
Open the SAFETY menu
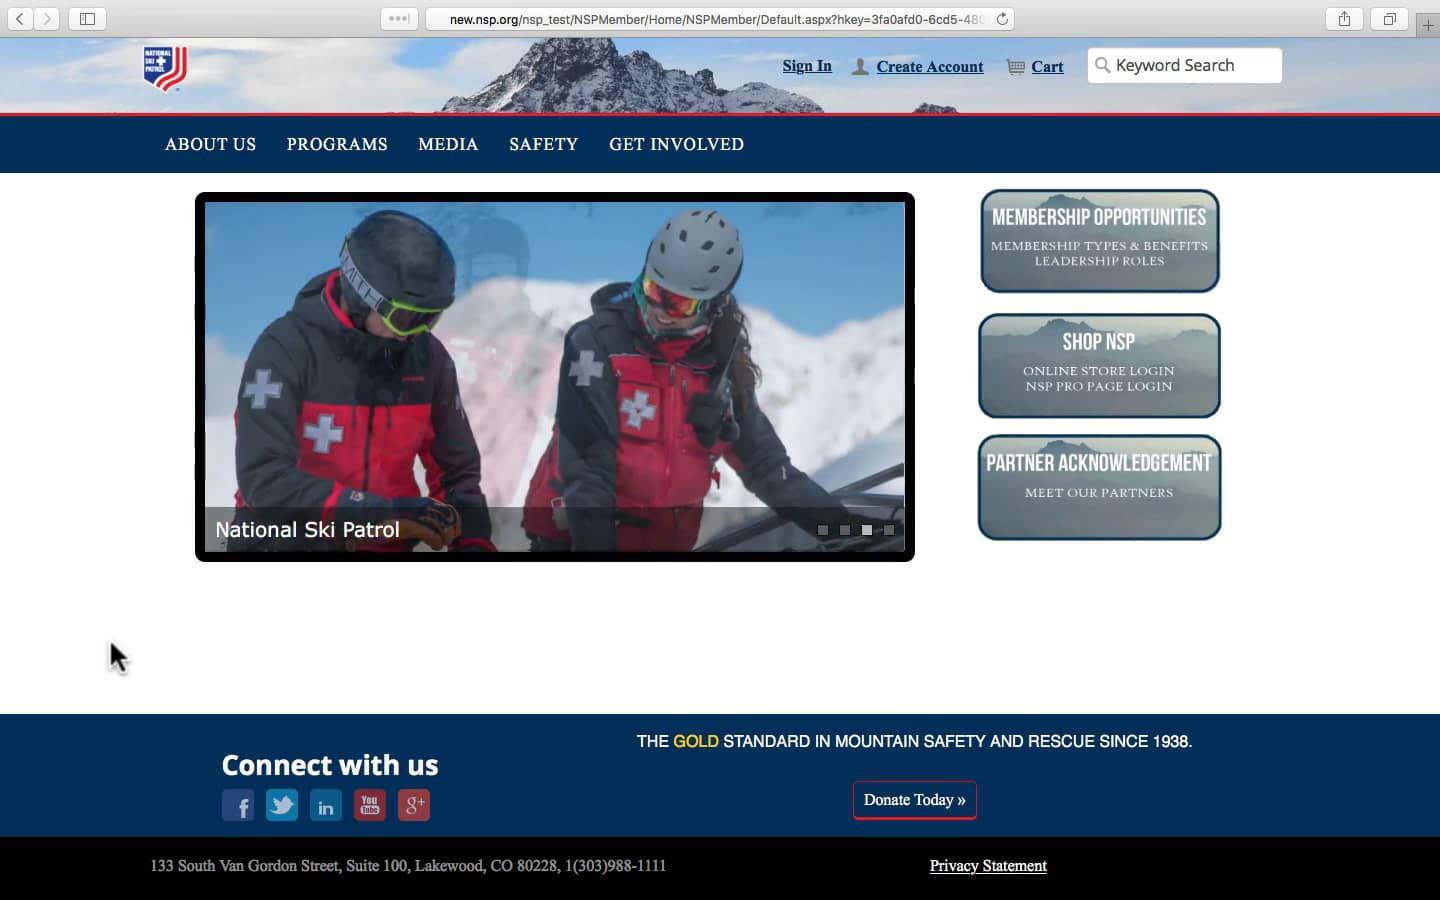pos(544,144)
